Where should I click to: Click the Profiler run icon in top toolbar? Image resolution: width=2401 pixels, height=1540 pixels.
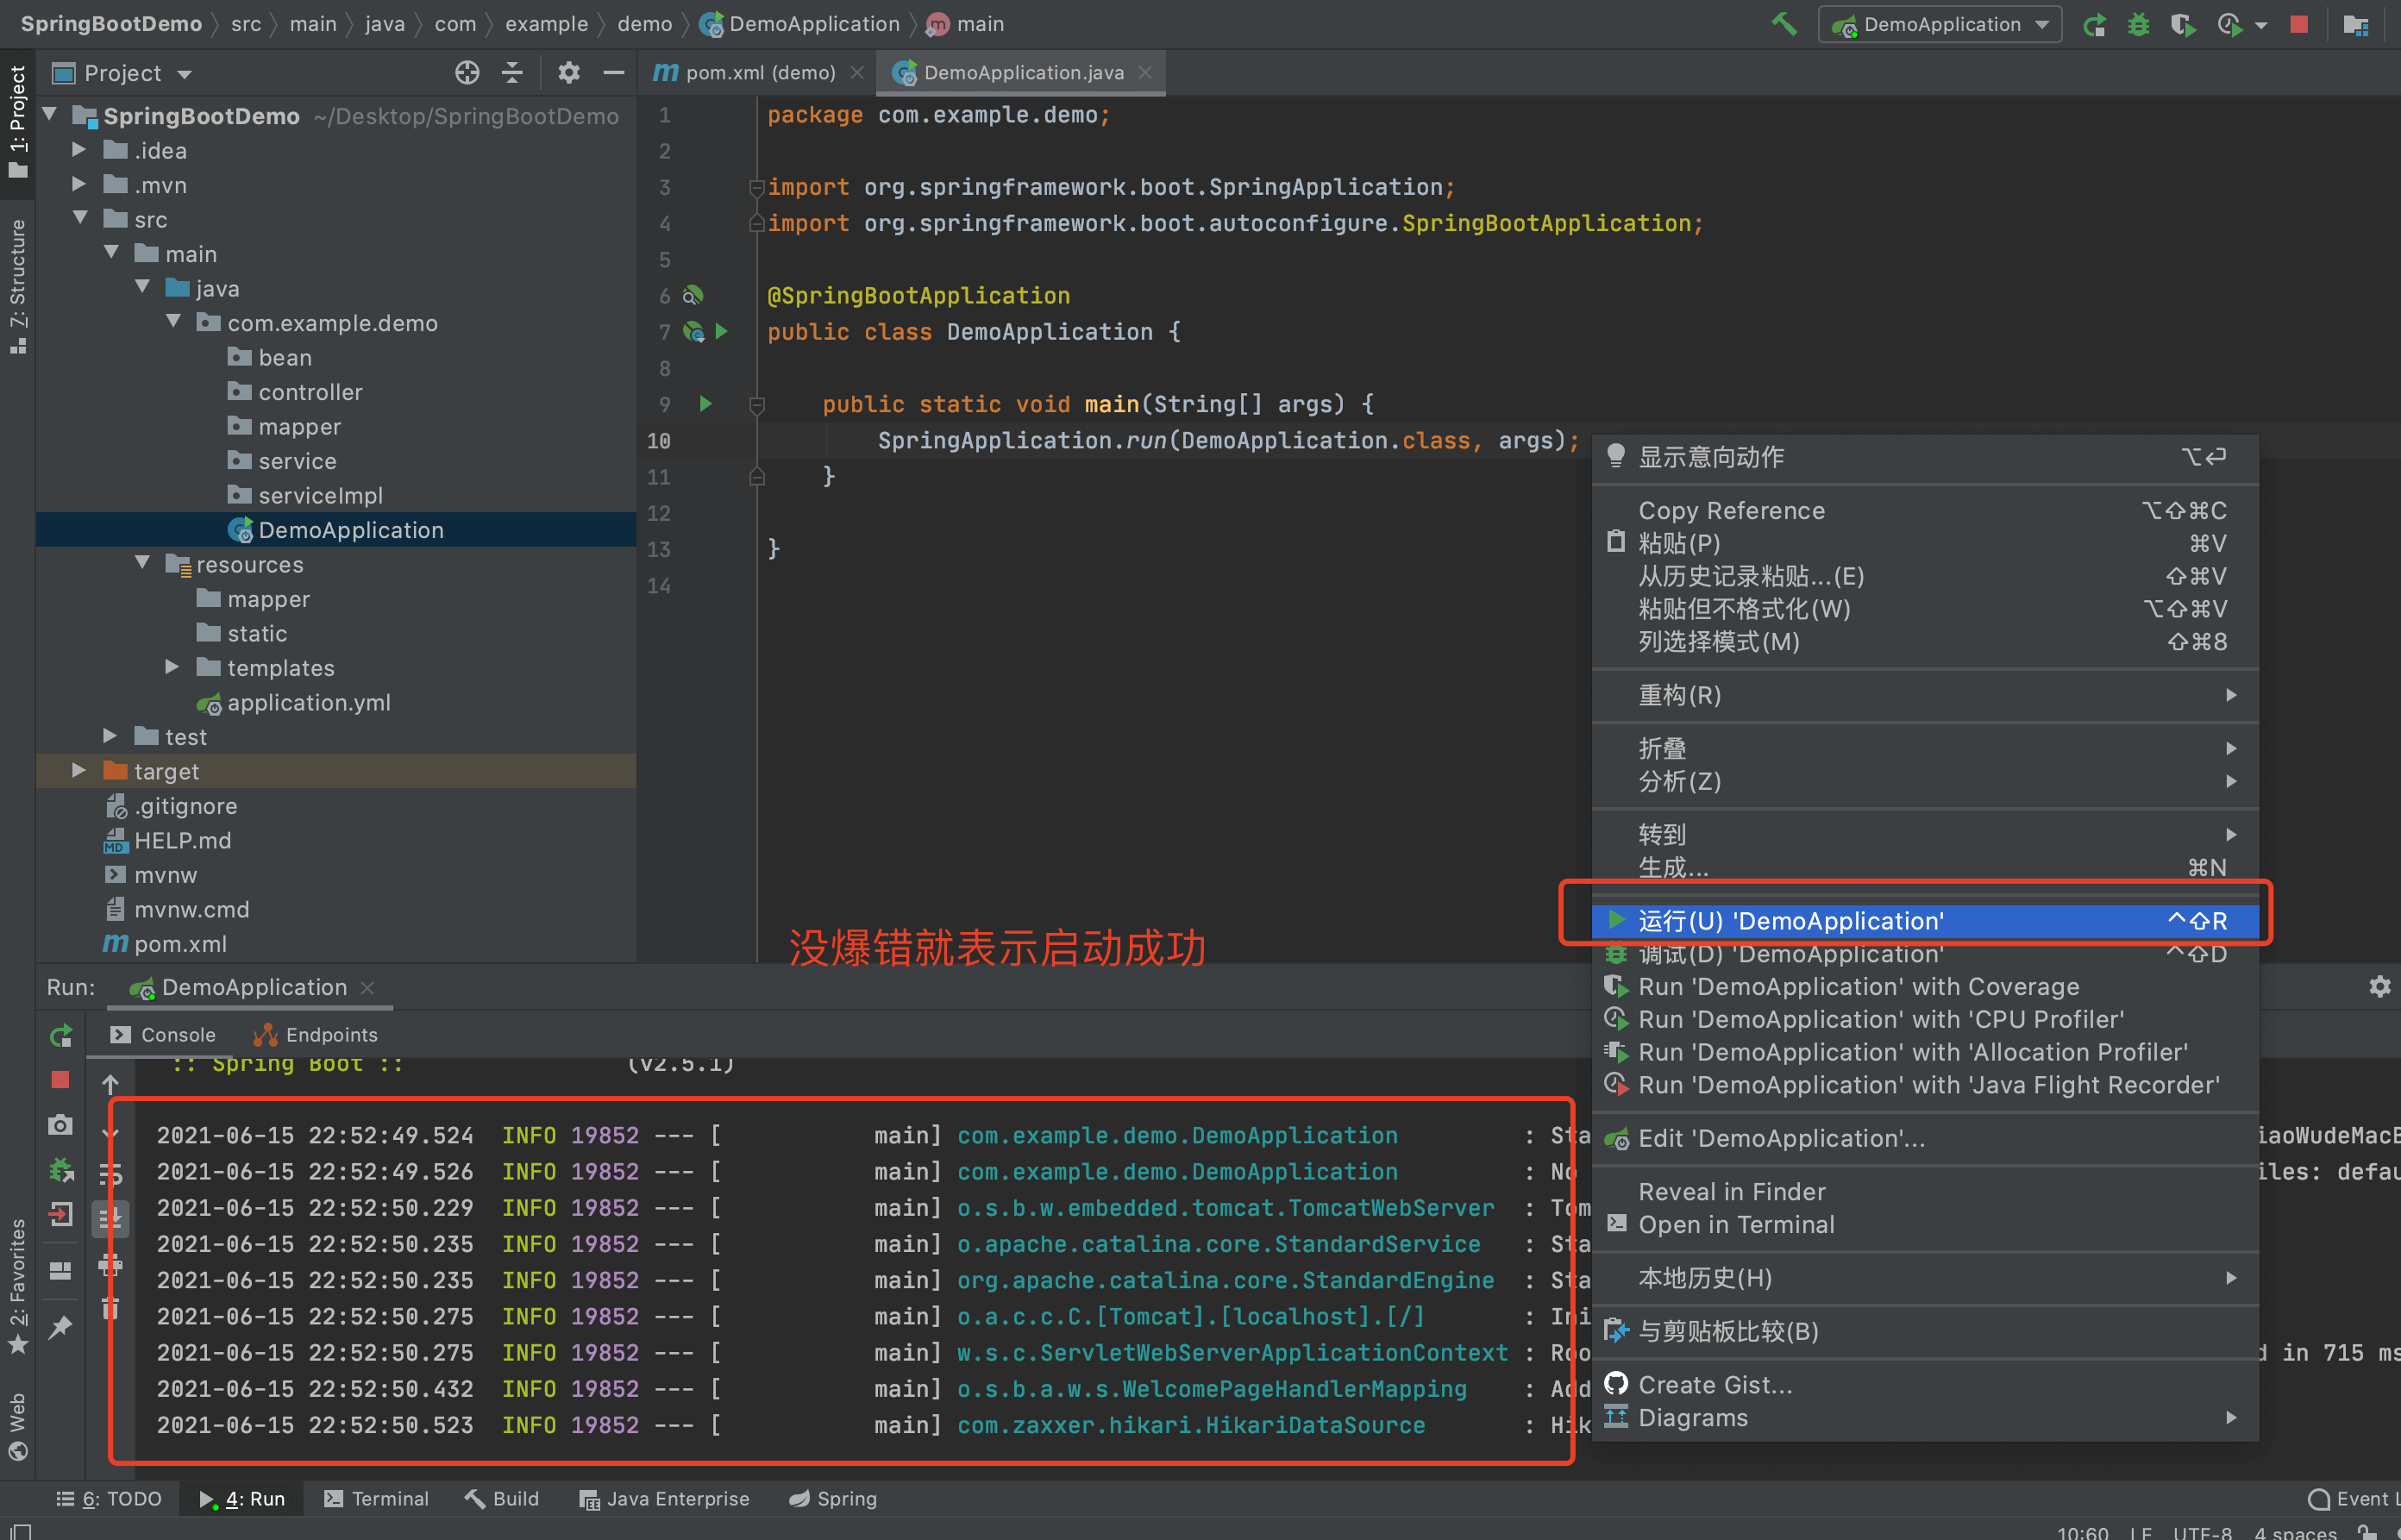[x=2229, y=24]
